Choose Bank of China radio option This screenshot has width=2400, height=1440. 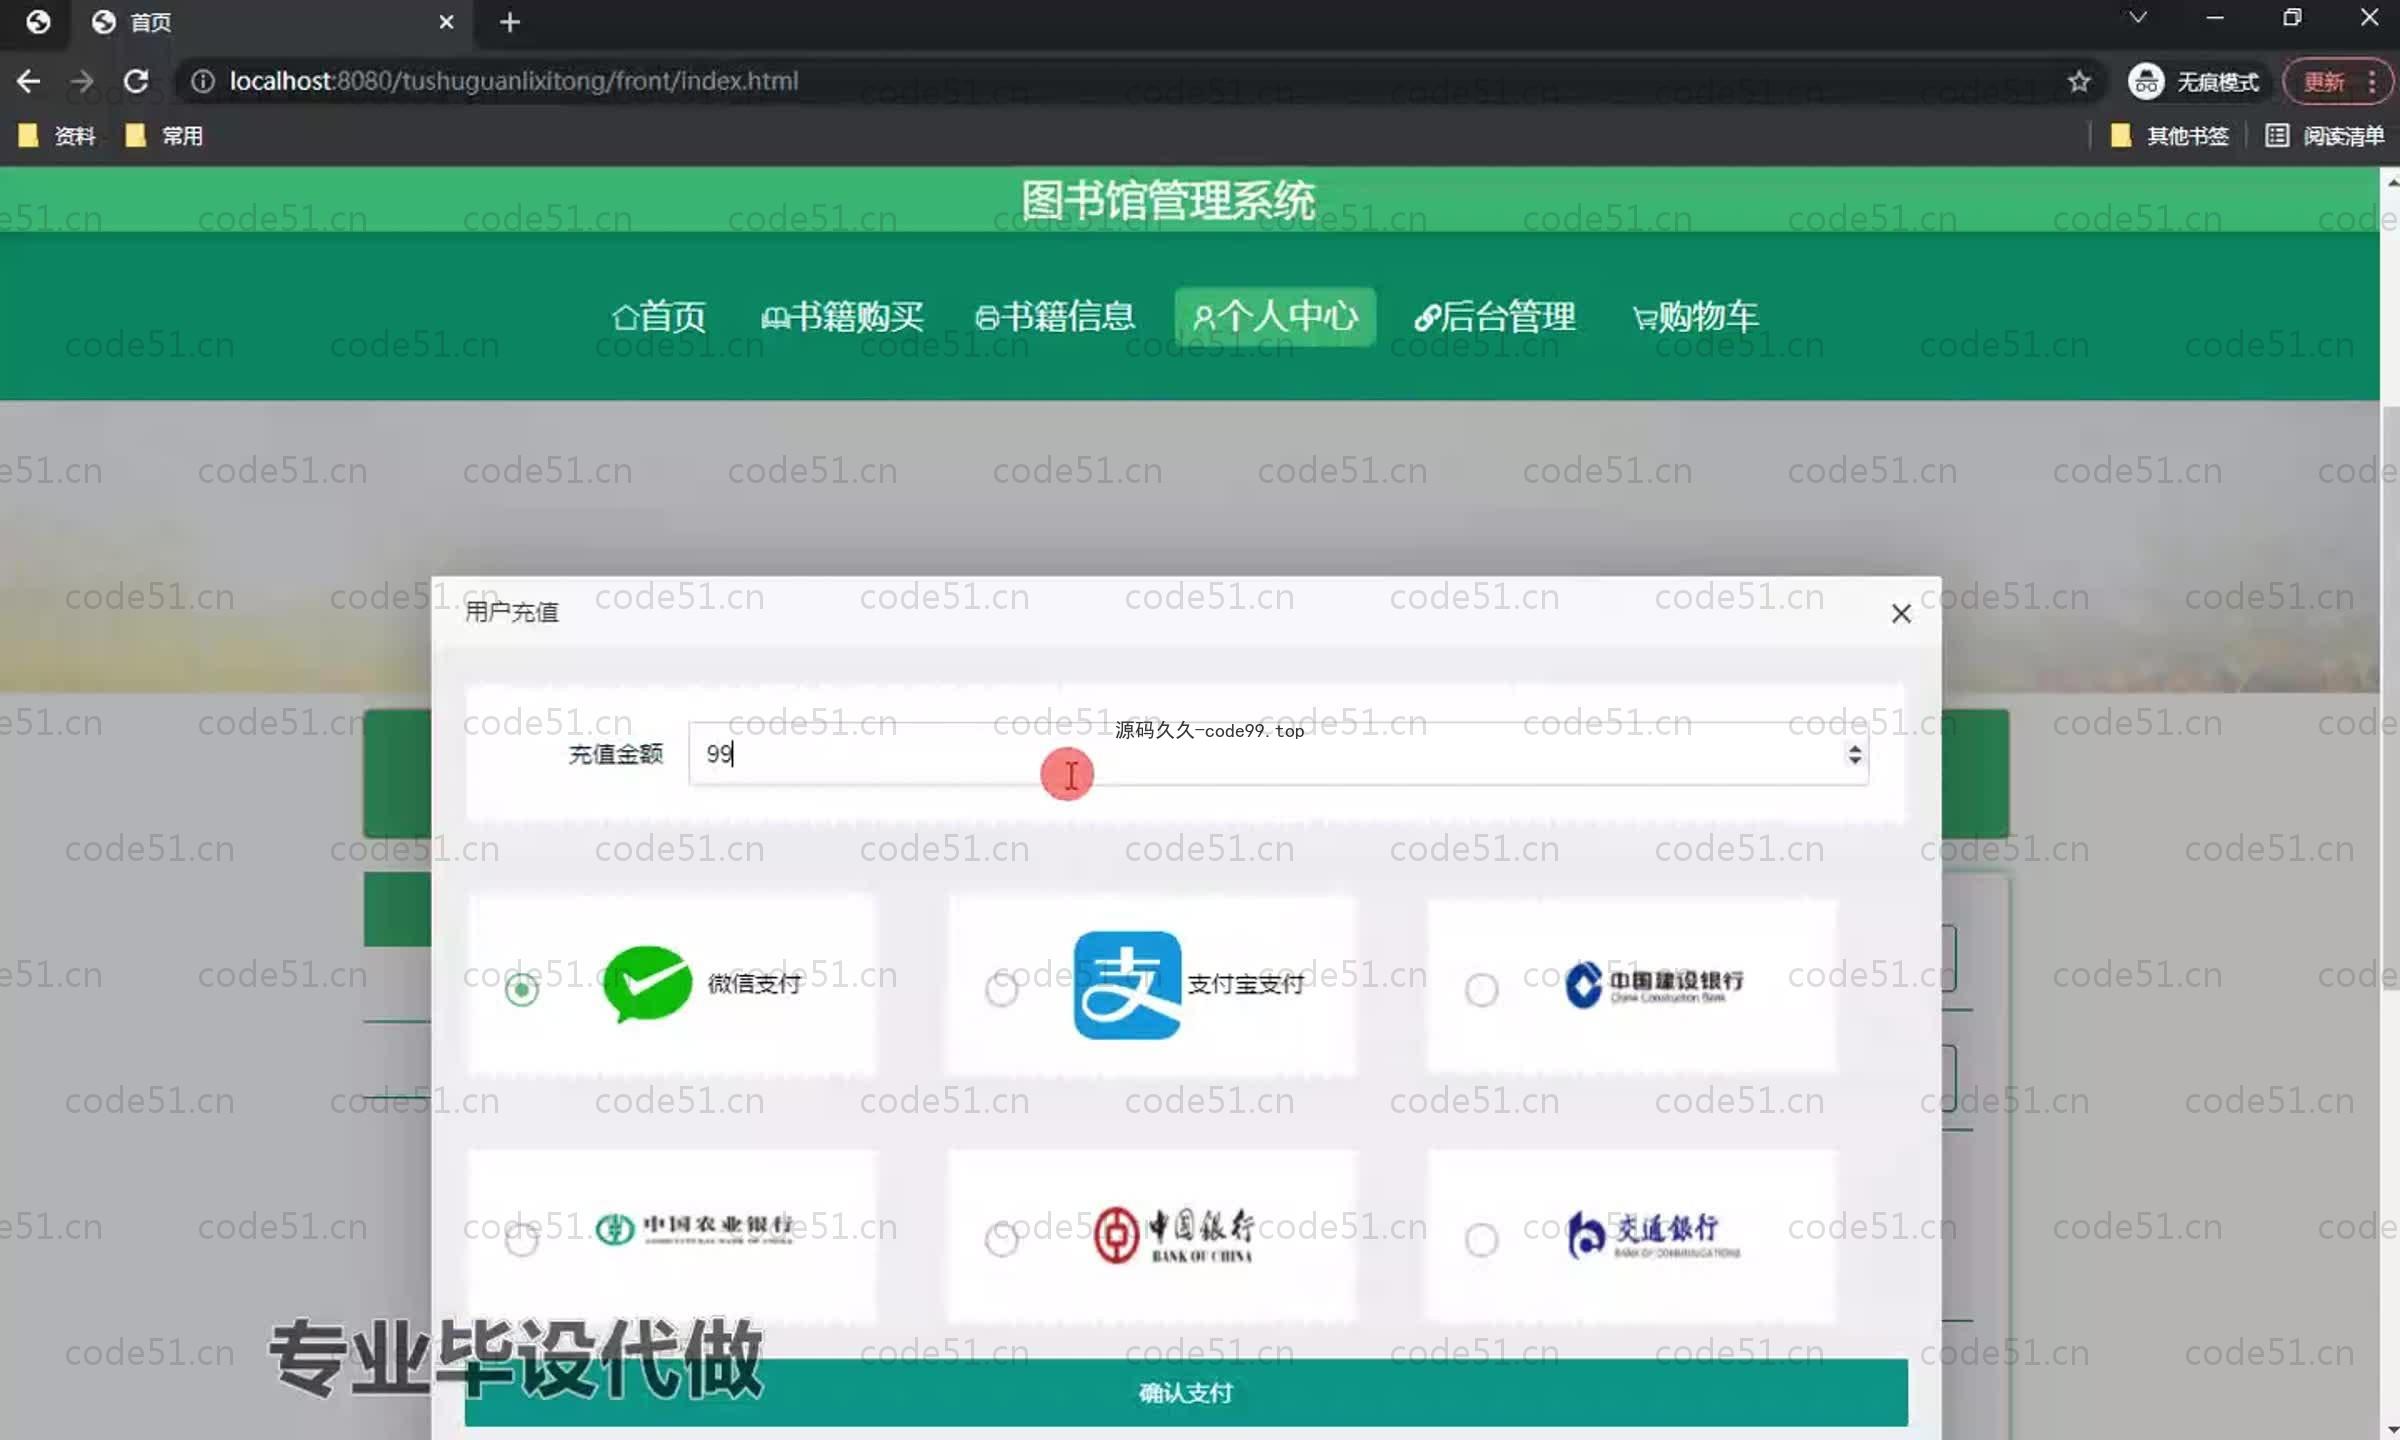pyautogui.click(x=1001, y=1240)
